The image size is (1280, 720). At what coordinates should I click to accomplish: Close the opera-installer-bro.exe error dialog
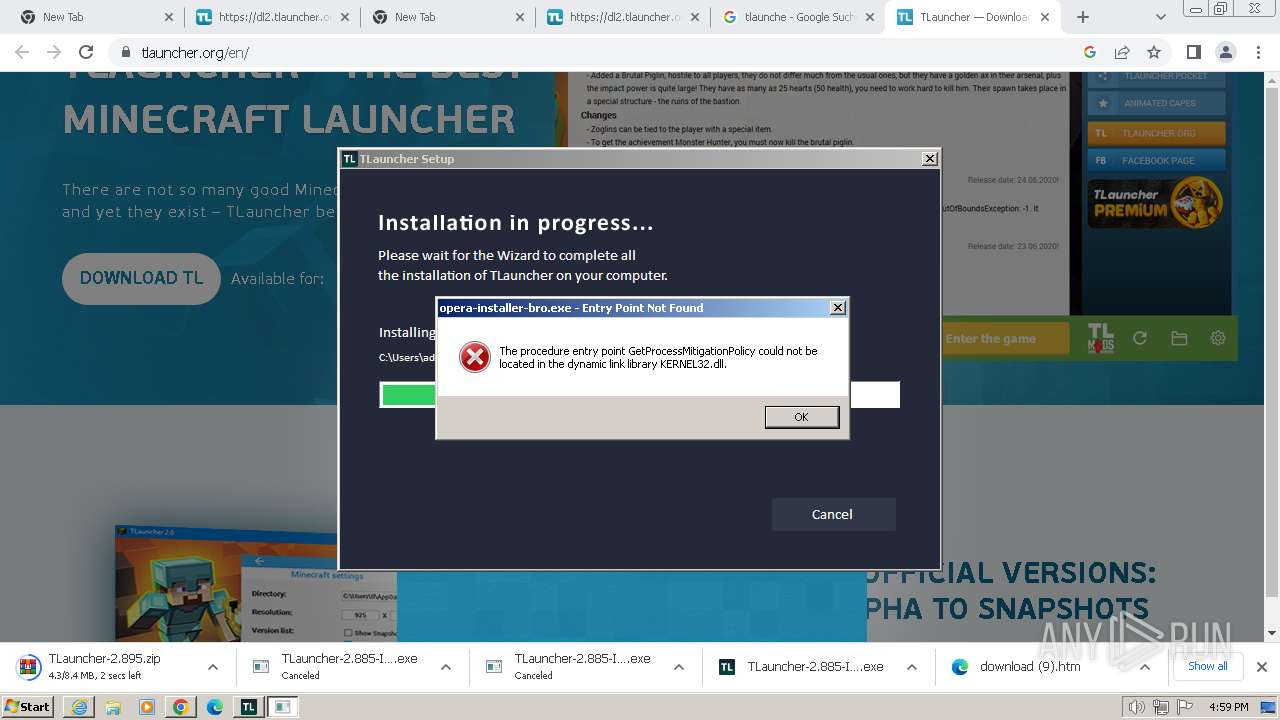click(838, 308)
